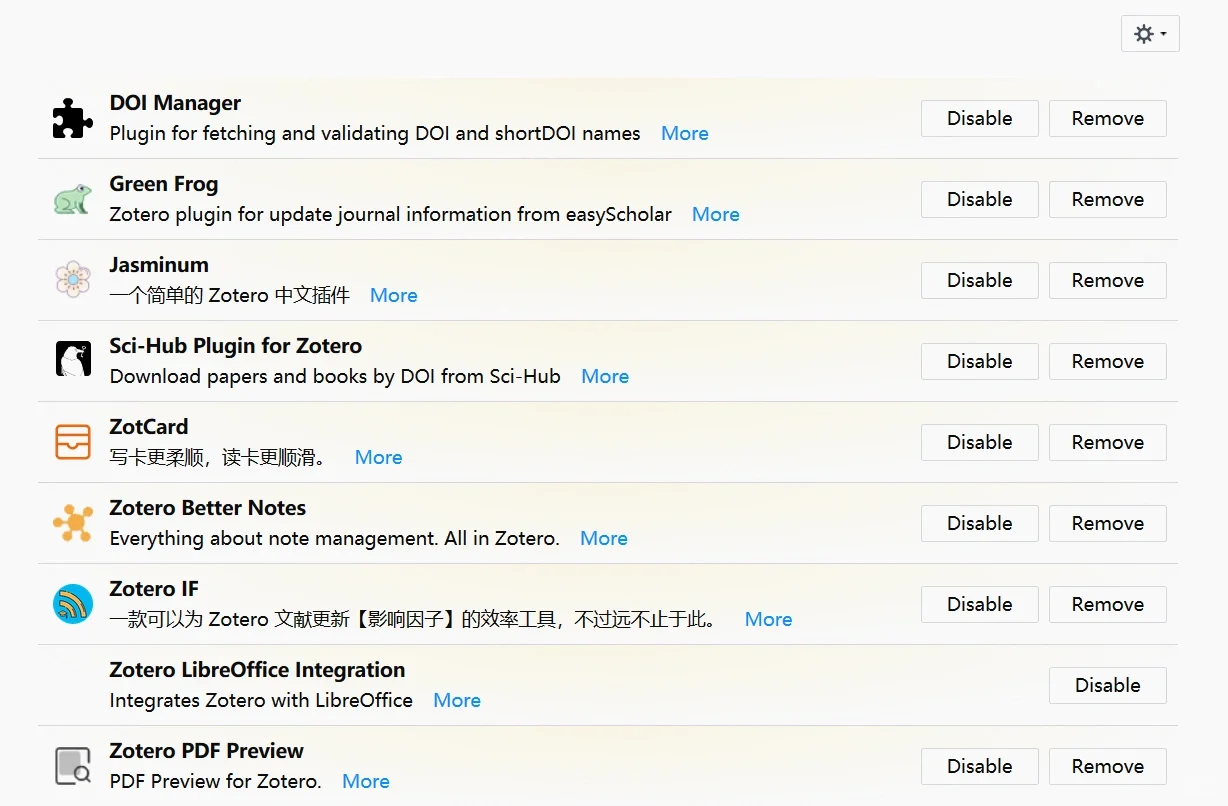Open More link for Zotero Better Notes
1228x806 pixels.
click(x=604, y=538)
